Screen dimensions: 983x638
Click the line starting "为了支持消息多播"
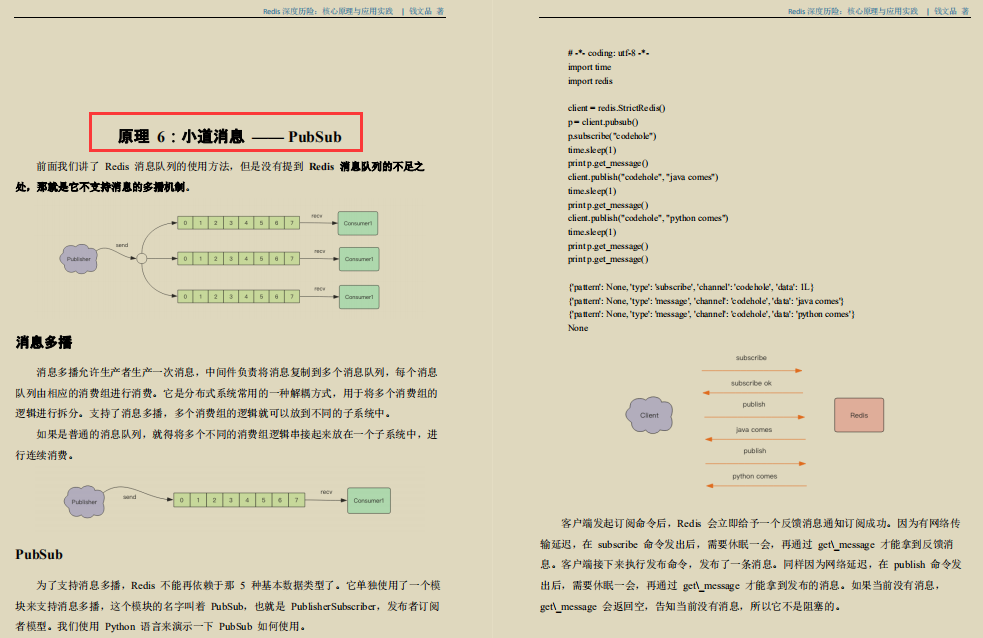click(x=238, y=585)
